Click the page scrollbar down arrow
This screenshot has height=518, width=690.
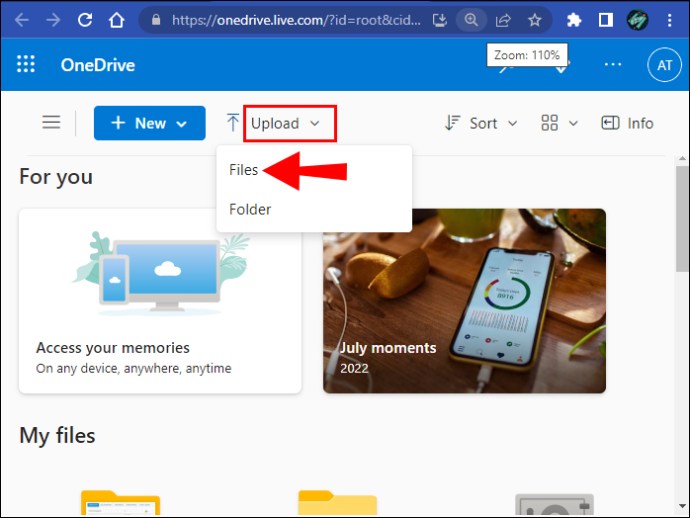682,506
